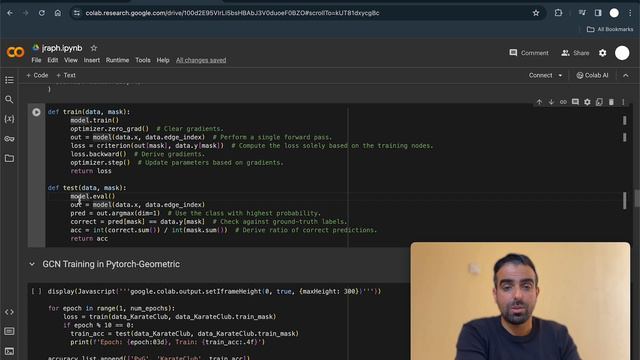This screenshot has width=640, height=360.
Task: Click the Share button
Action: [x=575, y=53]
